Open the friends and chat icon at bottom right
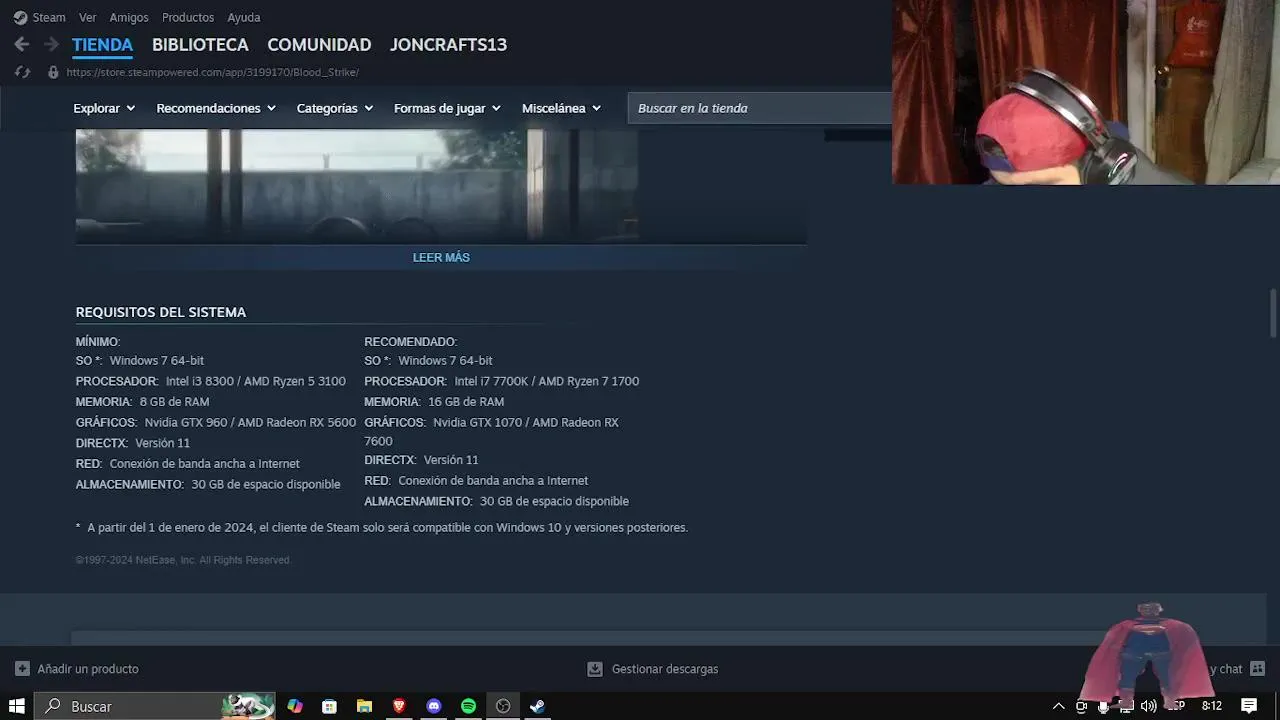The image size is (1280, 720). click(1258, 669)
